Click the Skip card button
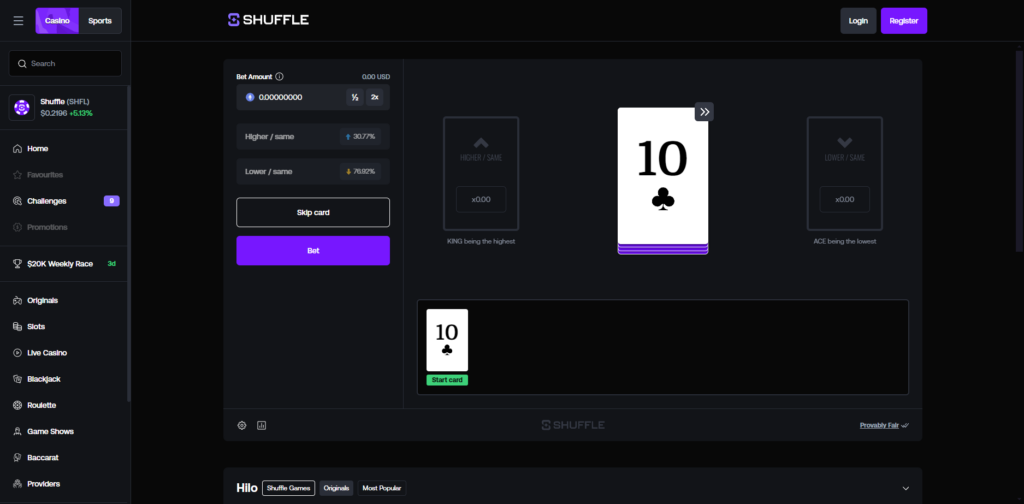1024x504 pixels. [313, 212]
